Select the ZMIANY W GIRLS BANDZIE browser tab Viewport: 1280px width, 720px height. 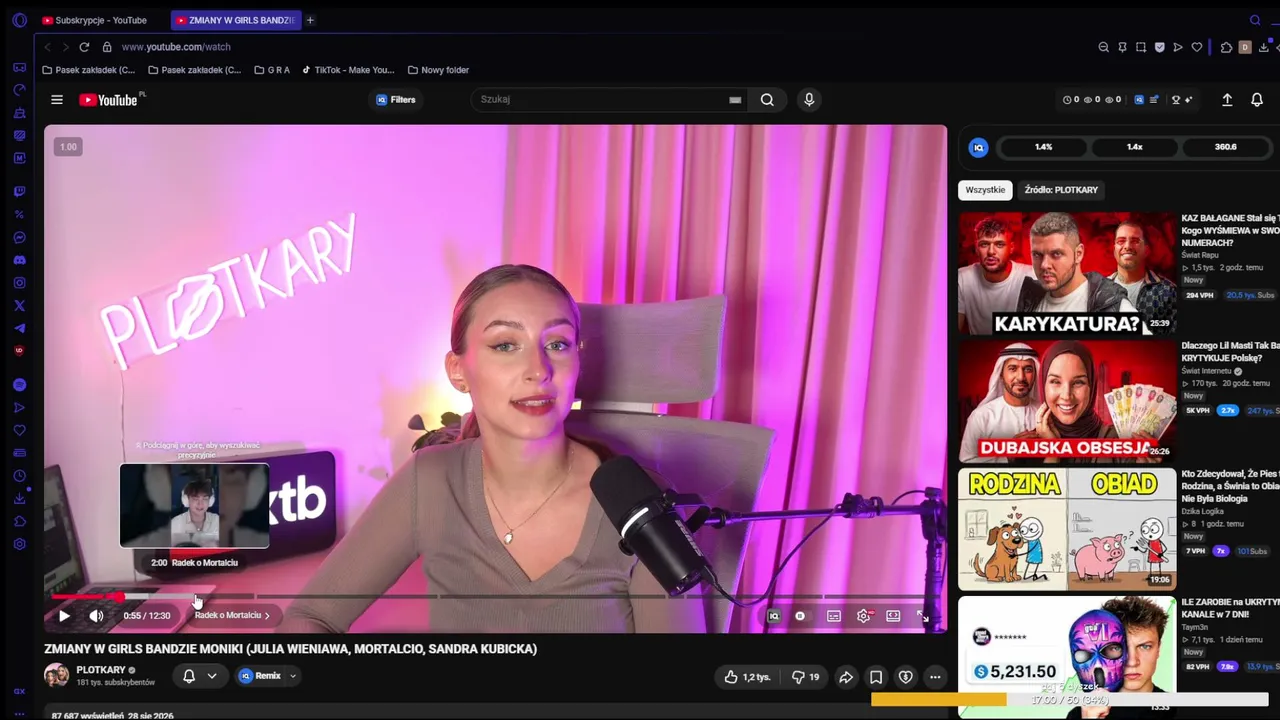pyautogui.click(x=234, y=20)
